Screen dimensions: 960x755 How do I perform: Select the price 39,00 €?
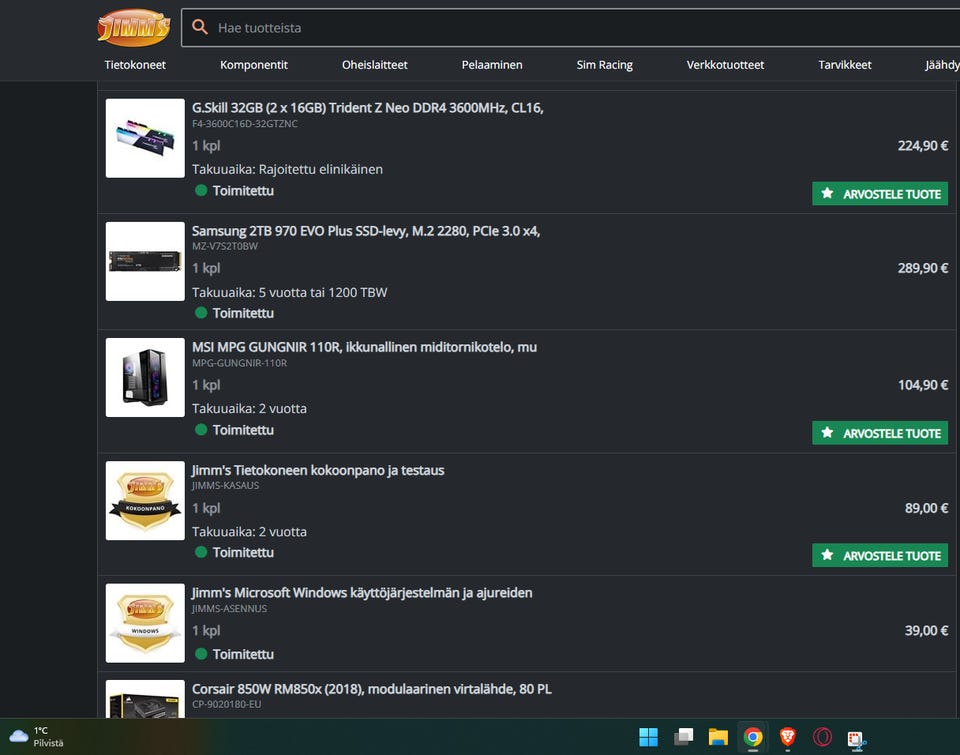(926, 631)
